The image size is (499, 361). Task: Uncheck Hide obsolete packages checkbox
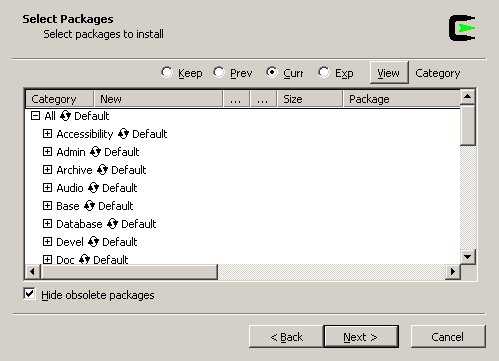pos(29,294)
